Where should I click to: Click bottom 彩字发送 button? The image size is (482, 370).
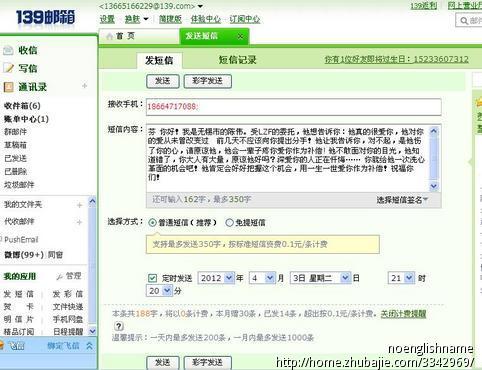[207, 362]
